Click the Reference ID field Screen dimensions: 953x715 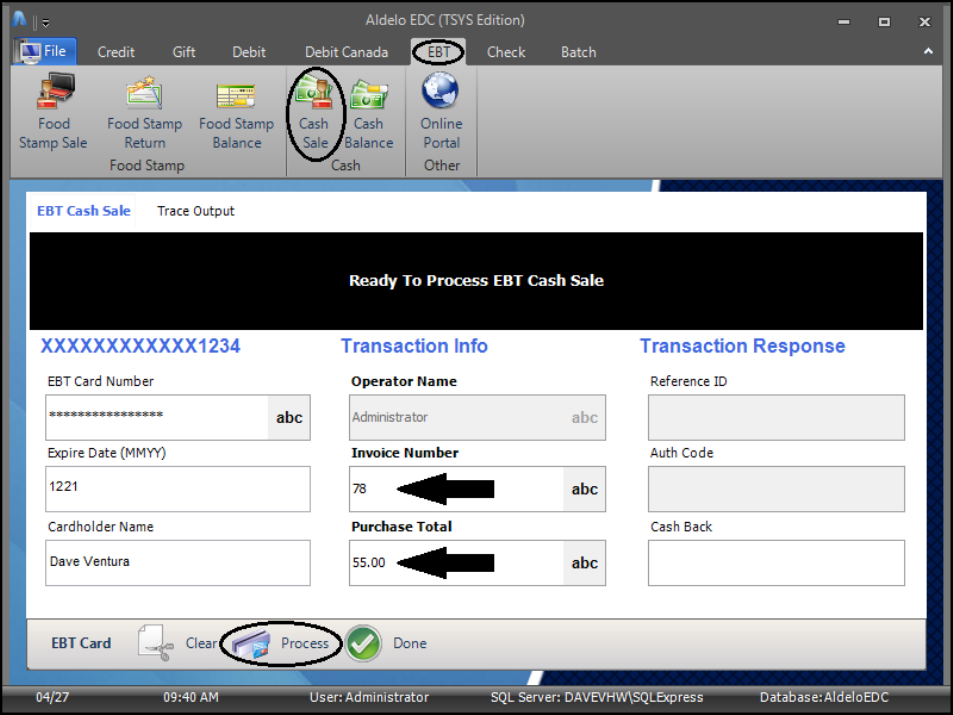[x=776, y=418]
